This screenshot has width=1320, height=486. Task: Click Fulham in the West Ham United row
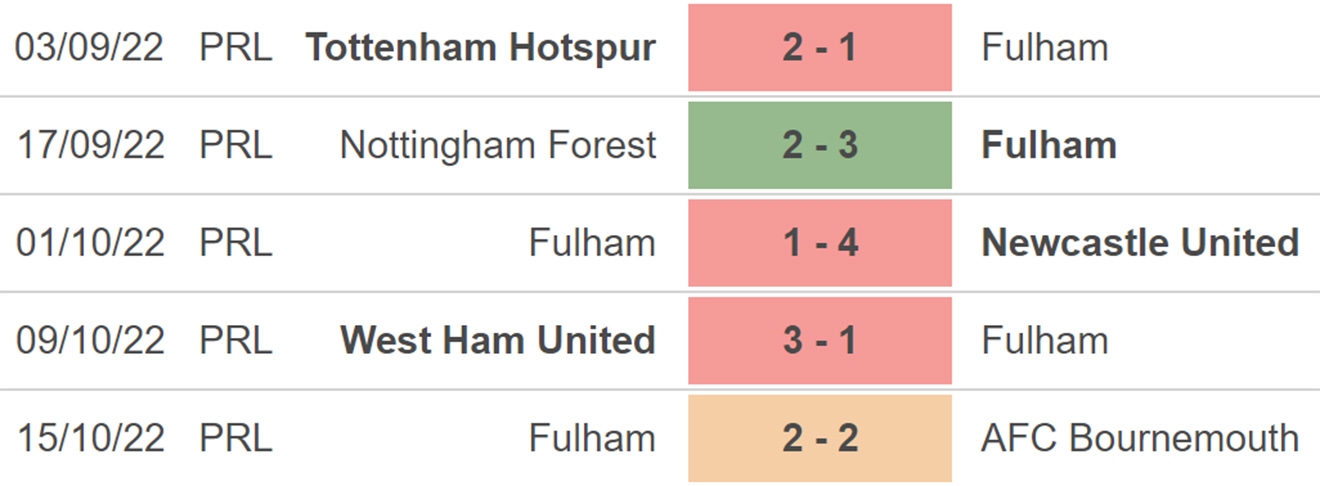tap(1045, 340)
